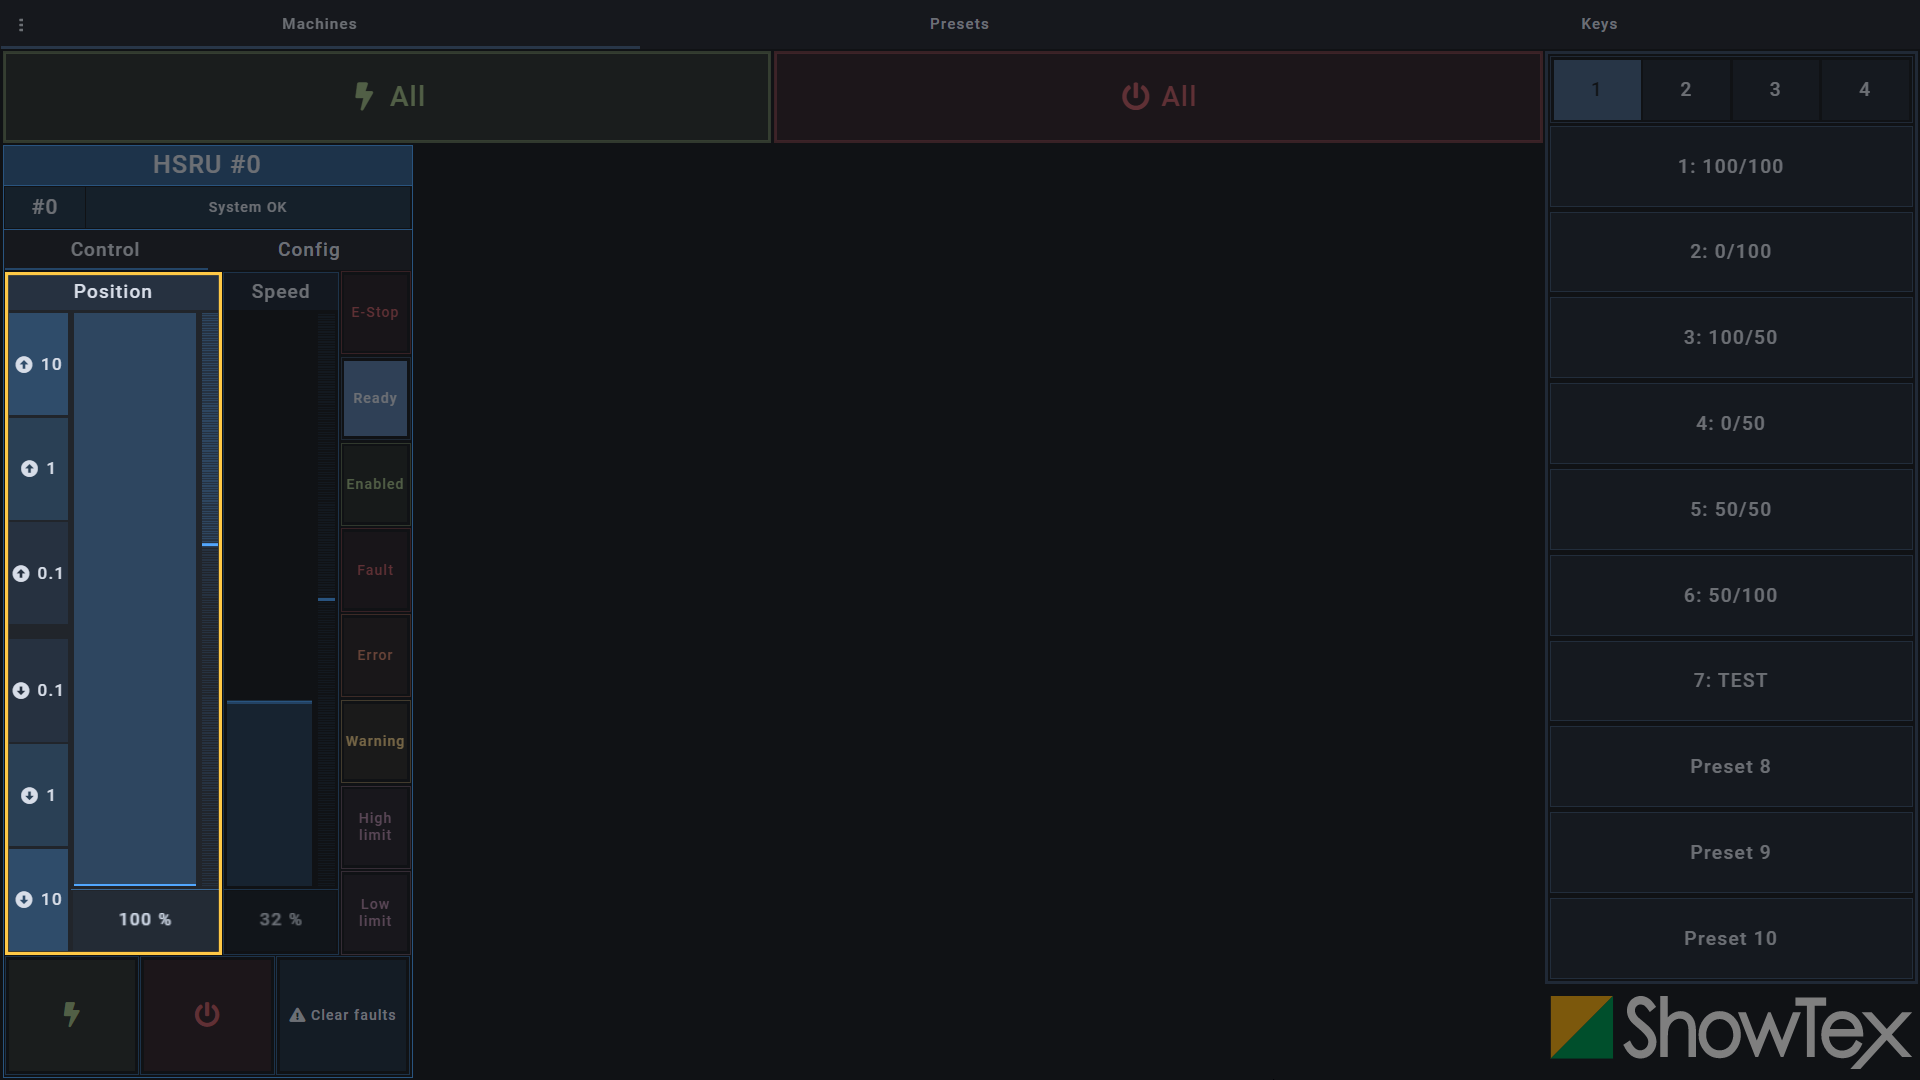1920x1080 pixels.
Task: Toggle the Ready status indicator
Action: tap(375, 398)
